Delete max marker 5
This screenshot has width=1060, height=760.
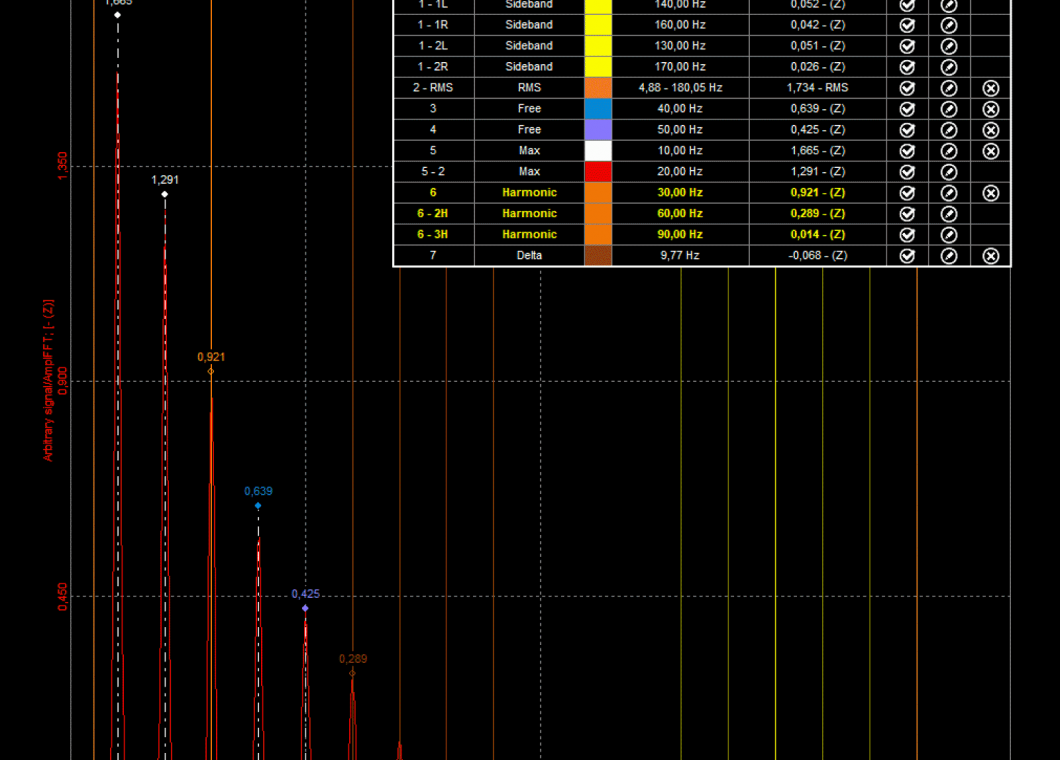[x=990, y=151]
